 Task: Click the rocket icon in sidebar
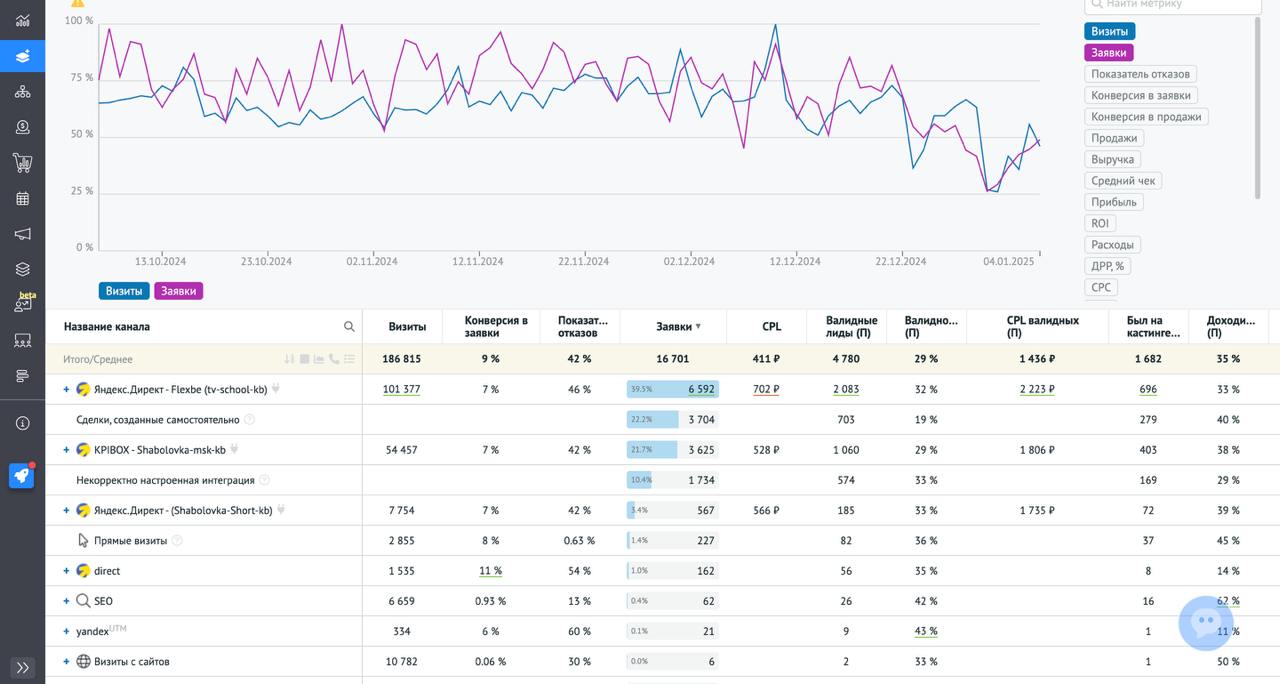point(22,476)
